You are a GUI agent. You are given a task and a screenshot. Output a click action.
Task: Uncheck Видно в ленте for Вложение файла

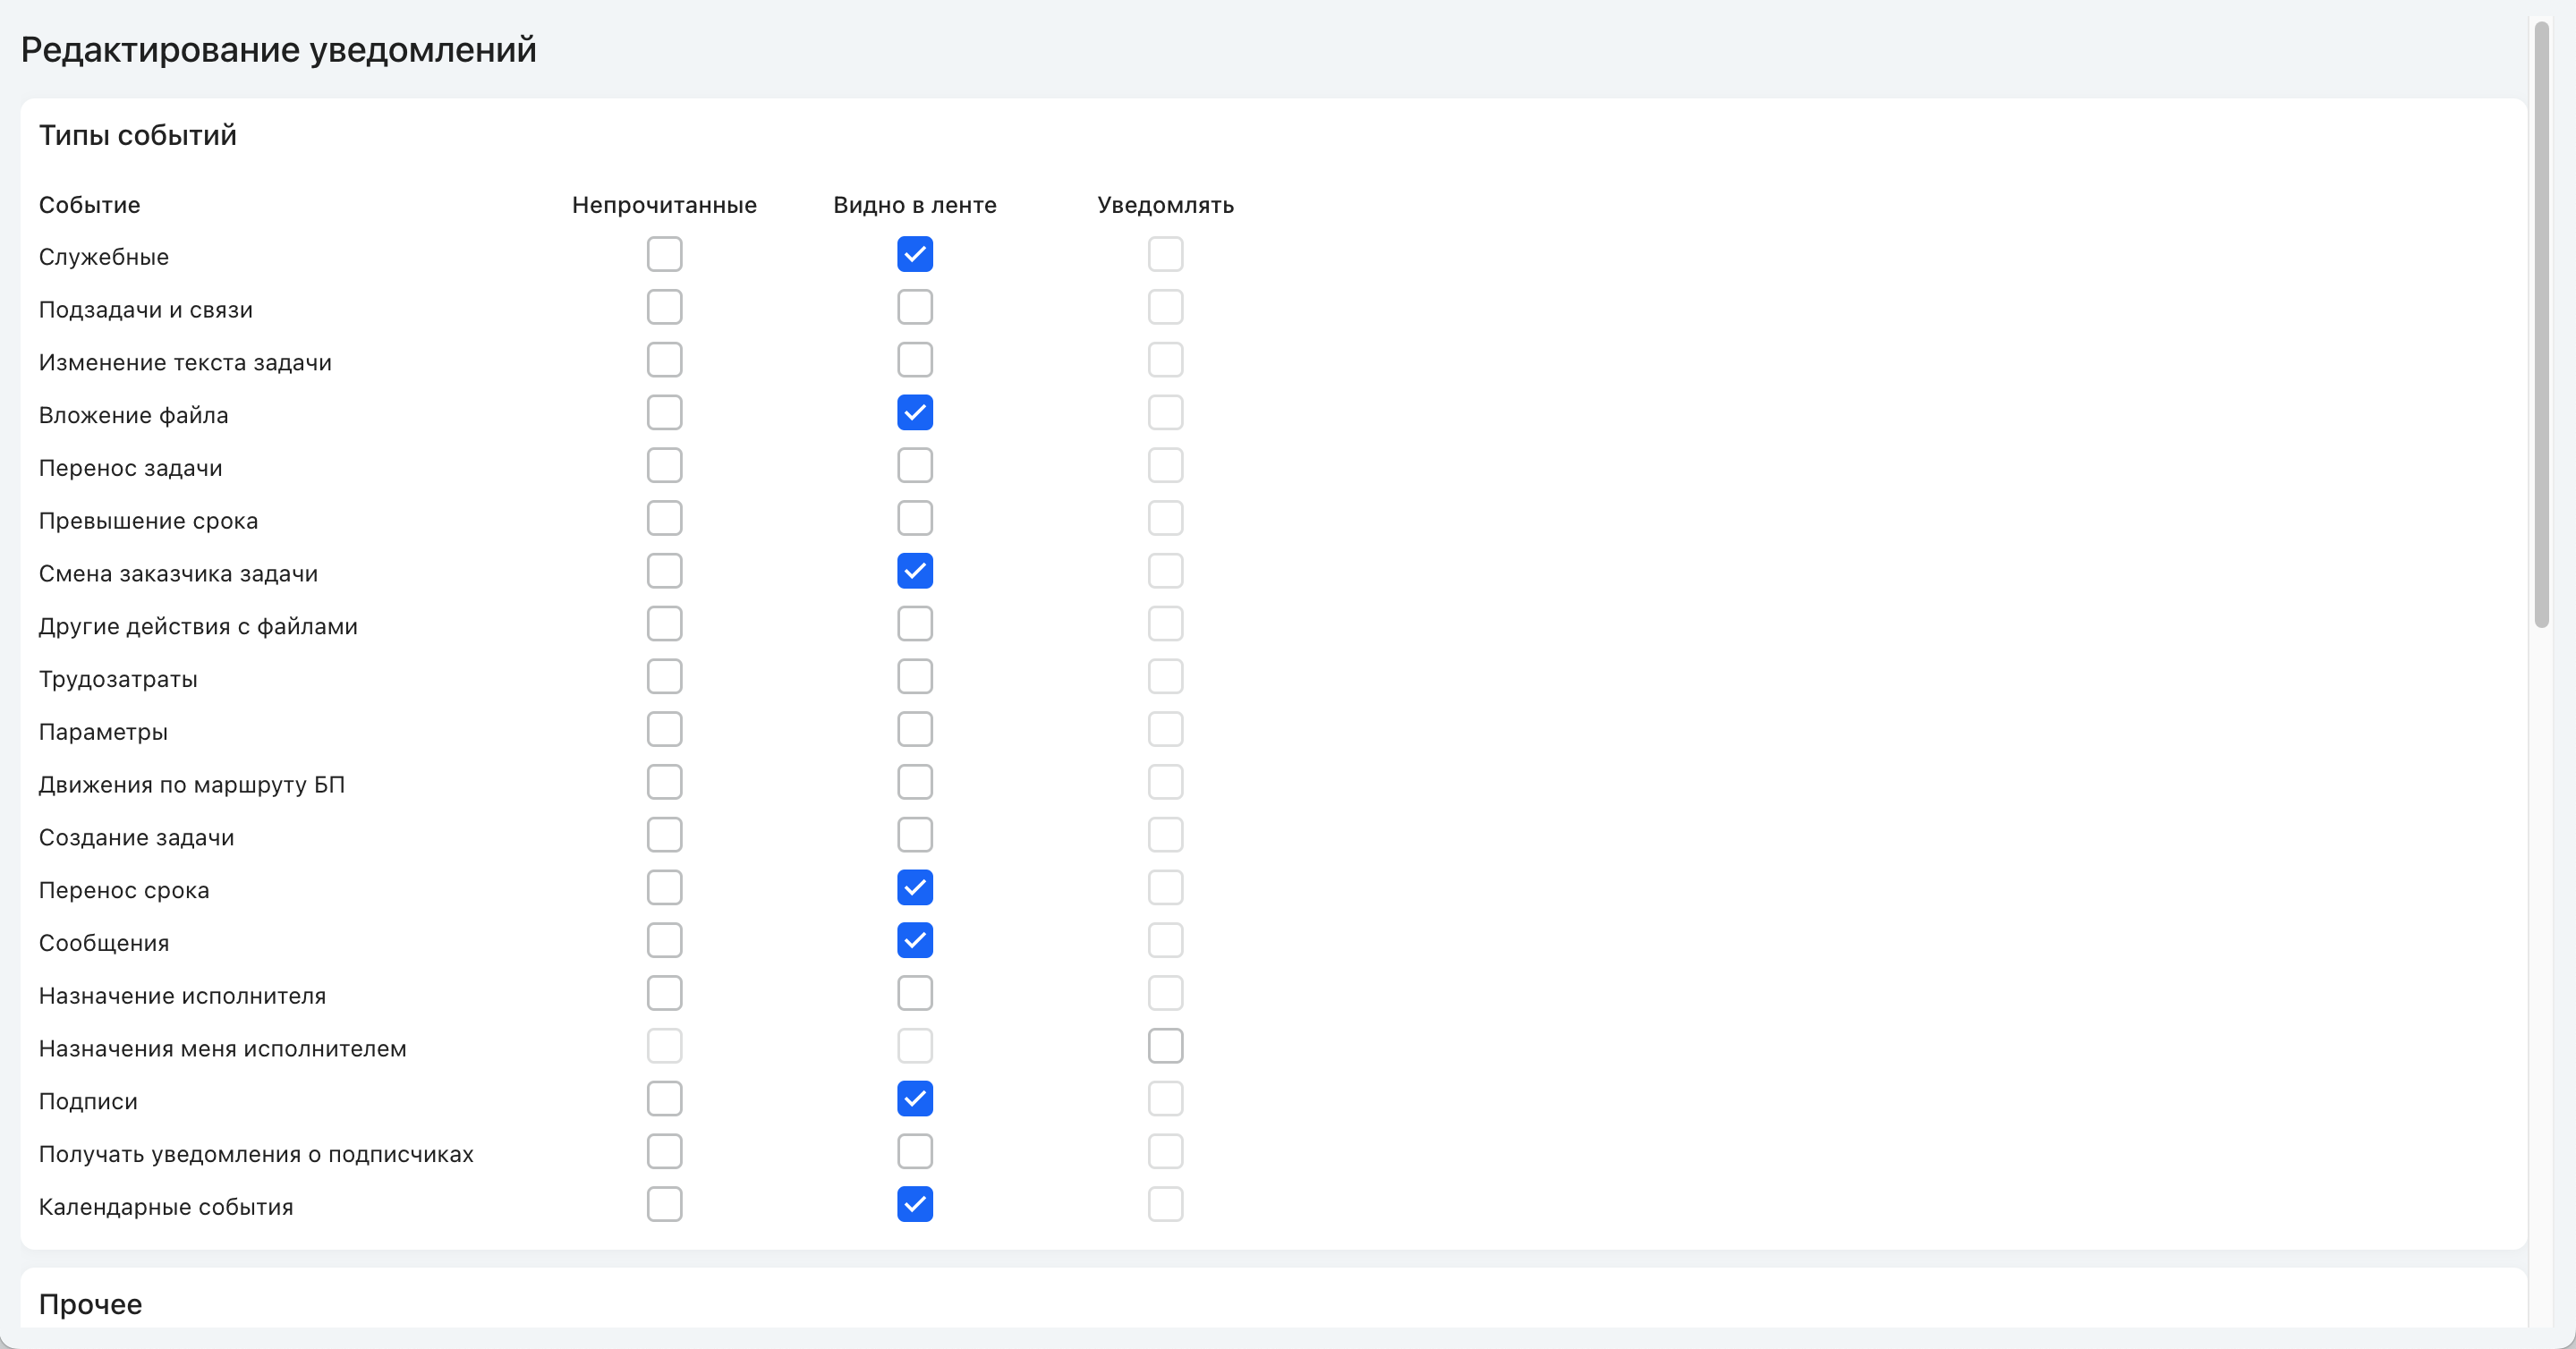point(915,412)
